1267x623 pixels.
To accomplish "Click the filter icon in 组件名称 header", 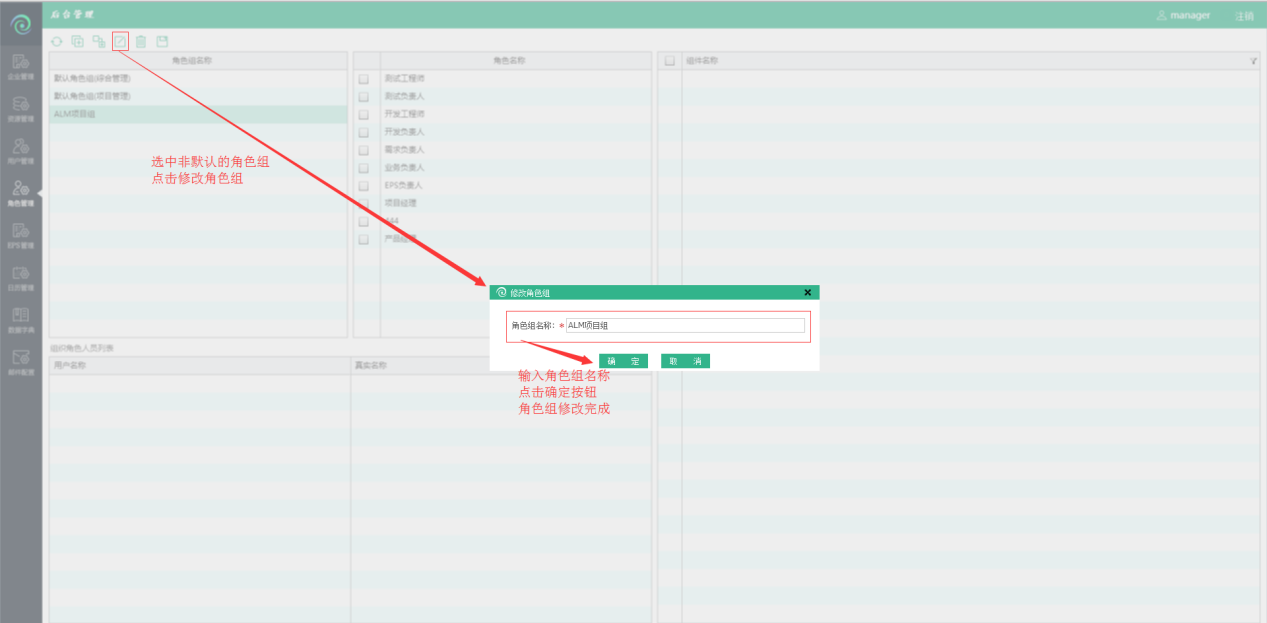I will pyautogui.click(x=1254, y=61).
